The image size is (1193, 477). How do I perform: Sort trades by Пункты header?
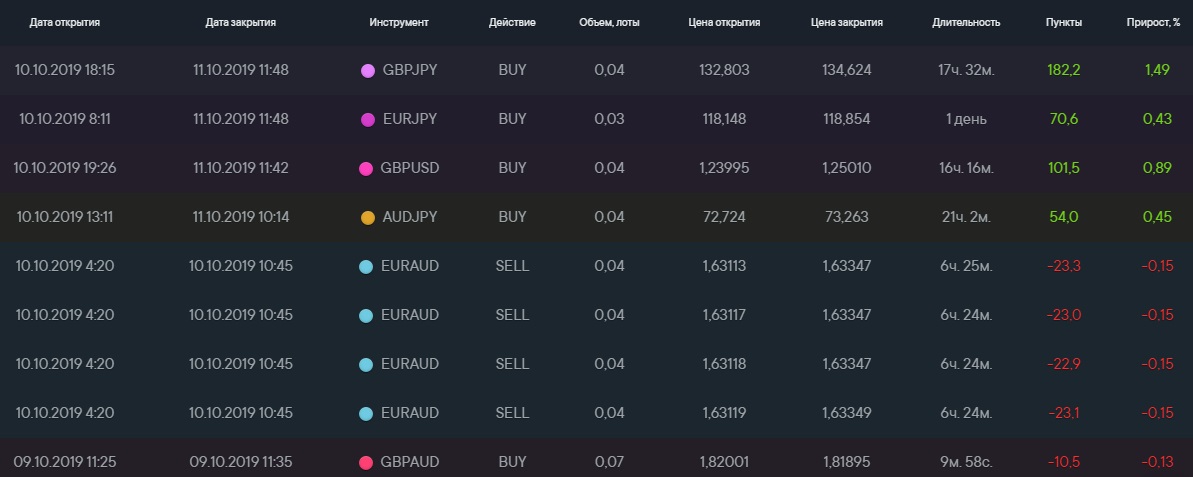(1062, 22)
